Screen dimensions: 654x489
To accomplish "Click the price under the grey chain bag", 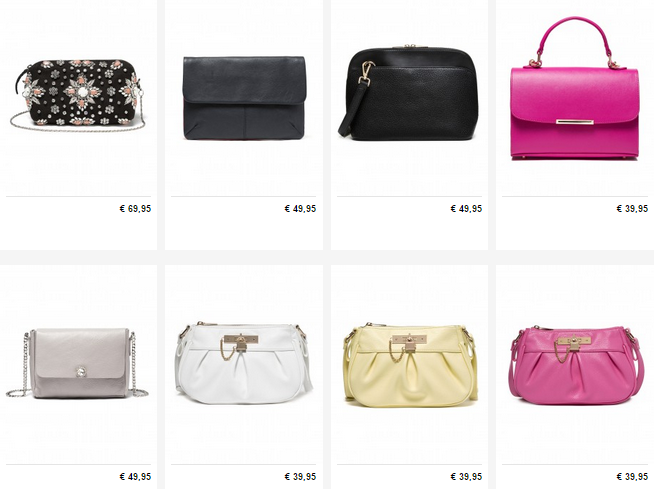I will [x=135, y=476].
